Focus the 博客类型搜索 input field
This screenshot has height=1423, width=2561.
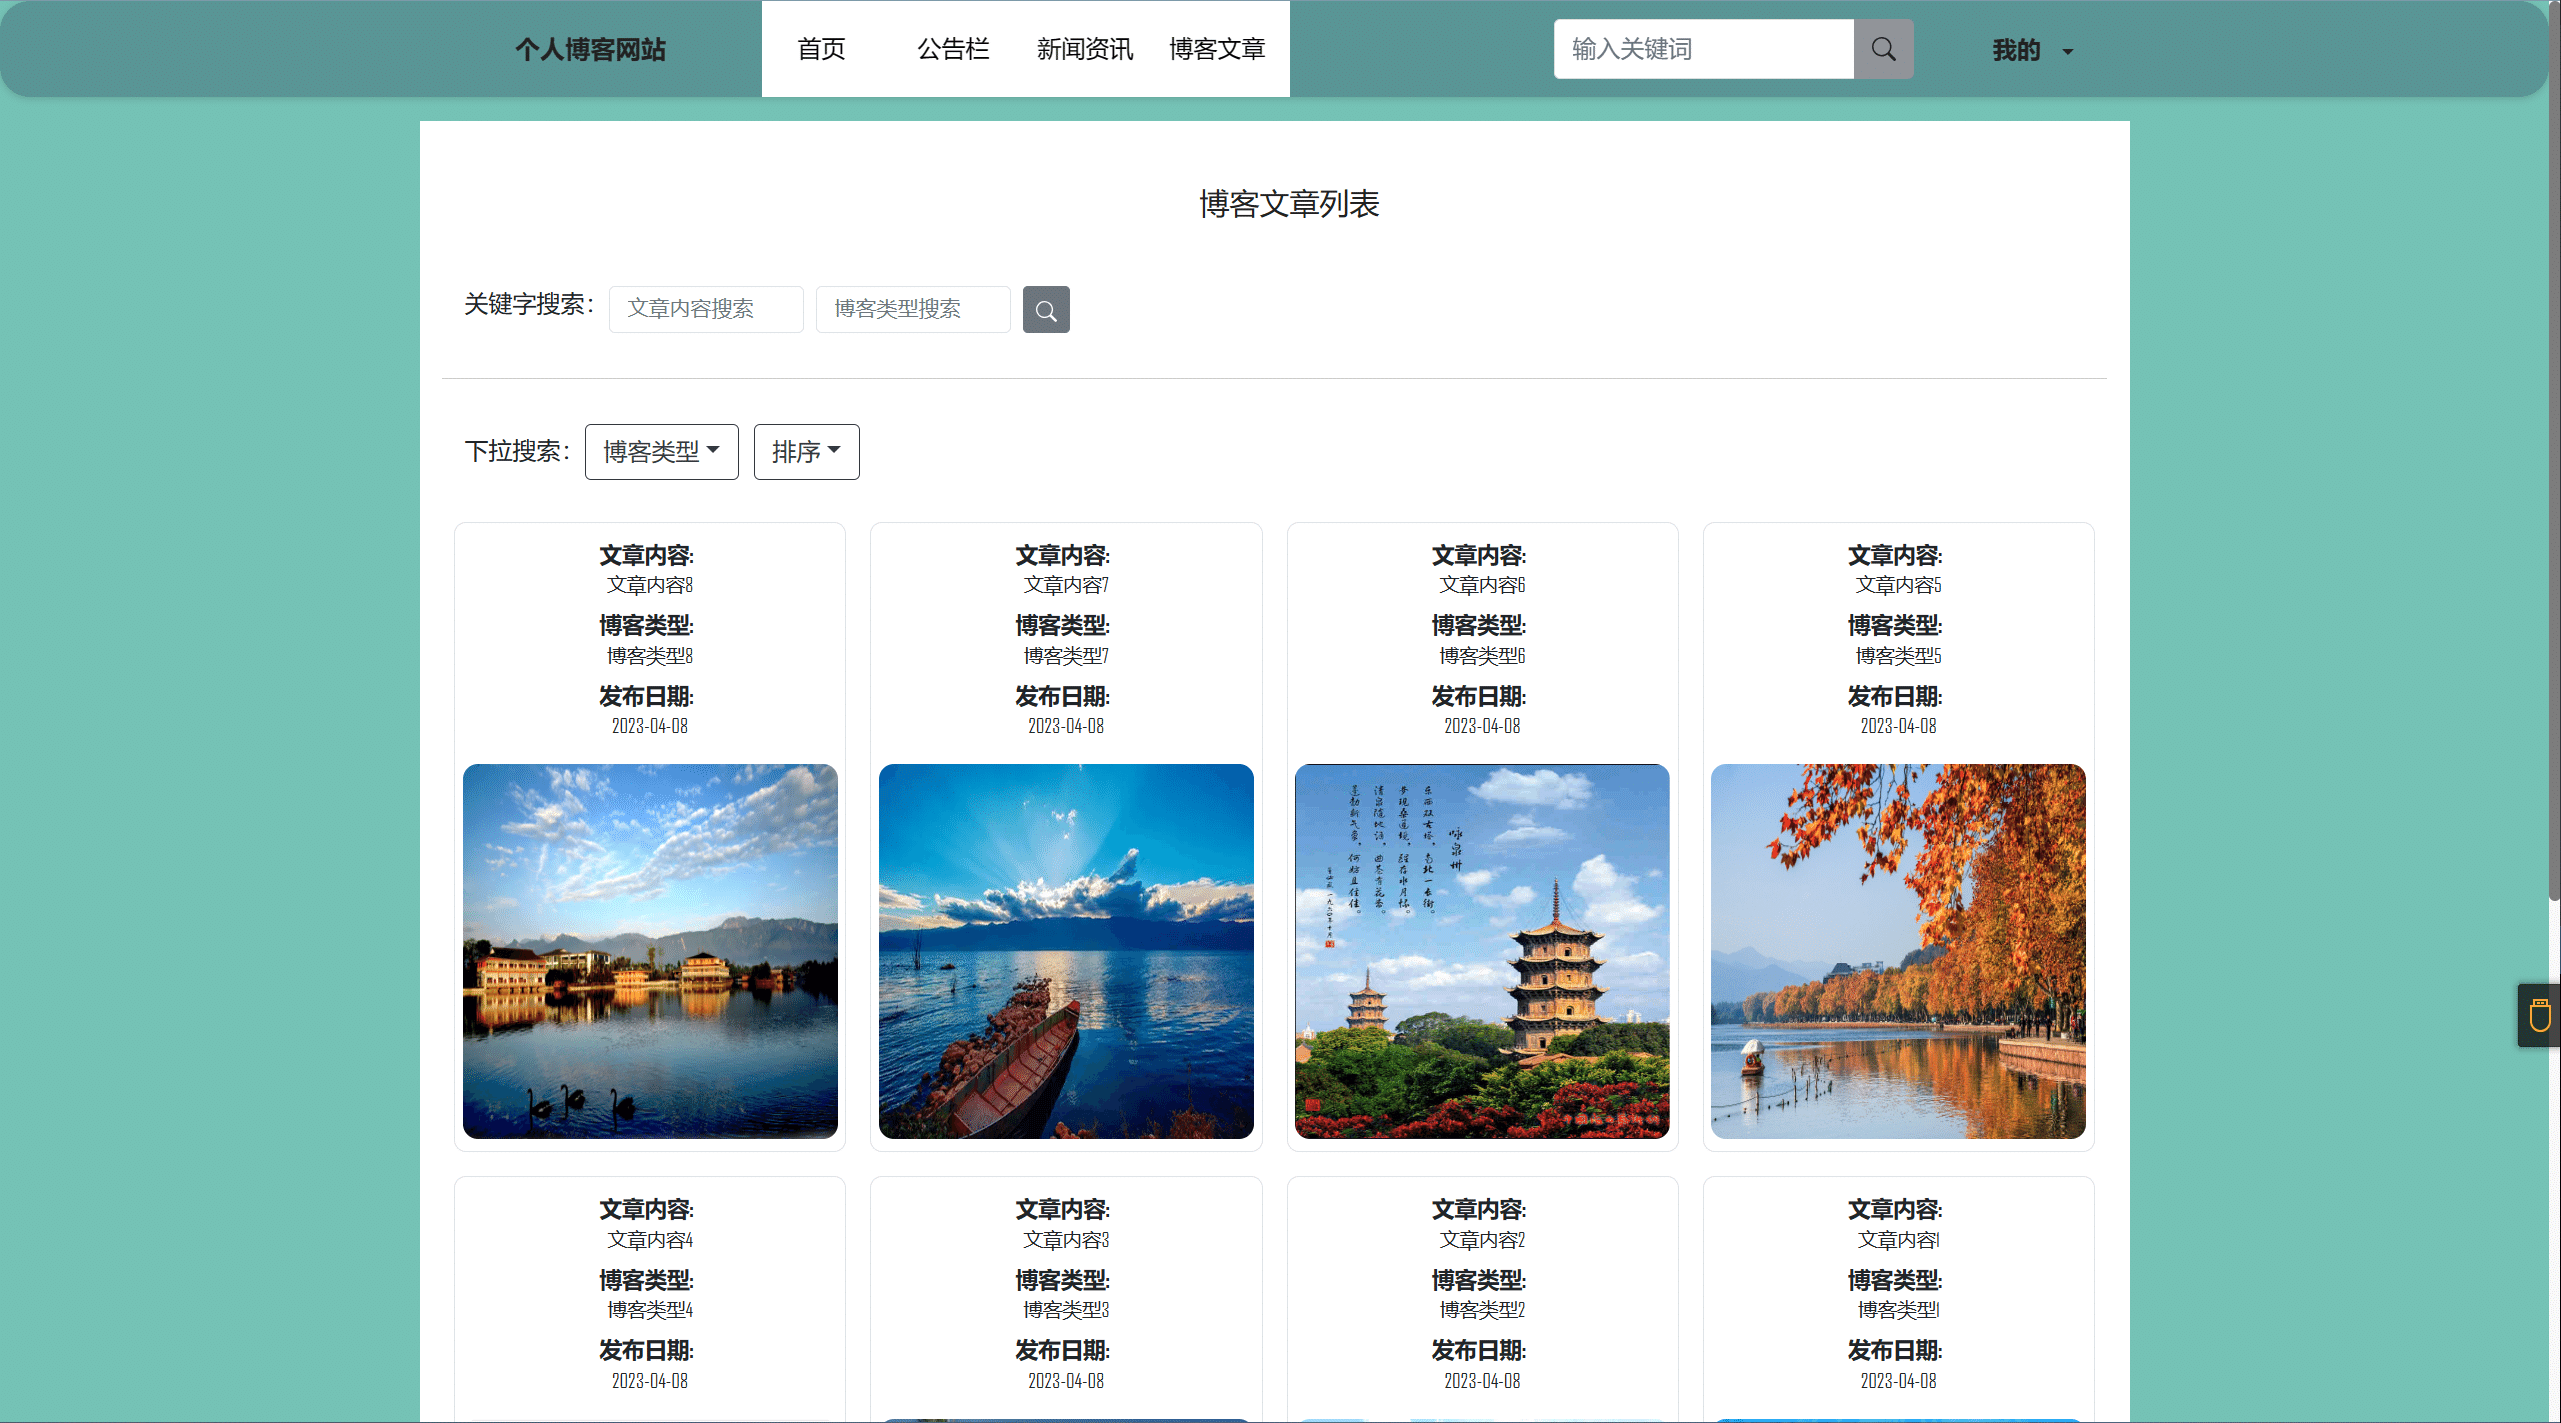pyautogui.click(x=913, y=309)
